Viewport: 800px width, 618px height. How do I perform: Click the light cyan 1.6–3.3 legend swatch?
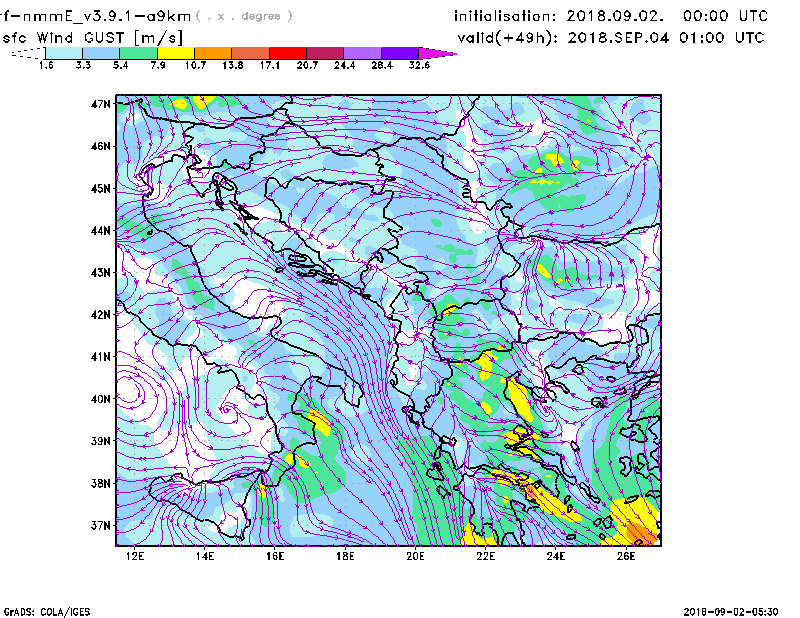point(64,53)
